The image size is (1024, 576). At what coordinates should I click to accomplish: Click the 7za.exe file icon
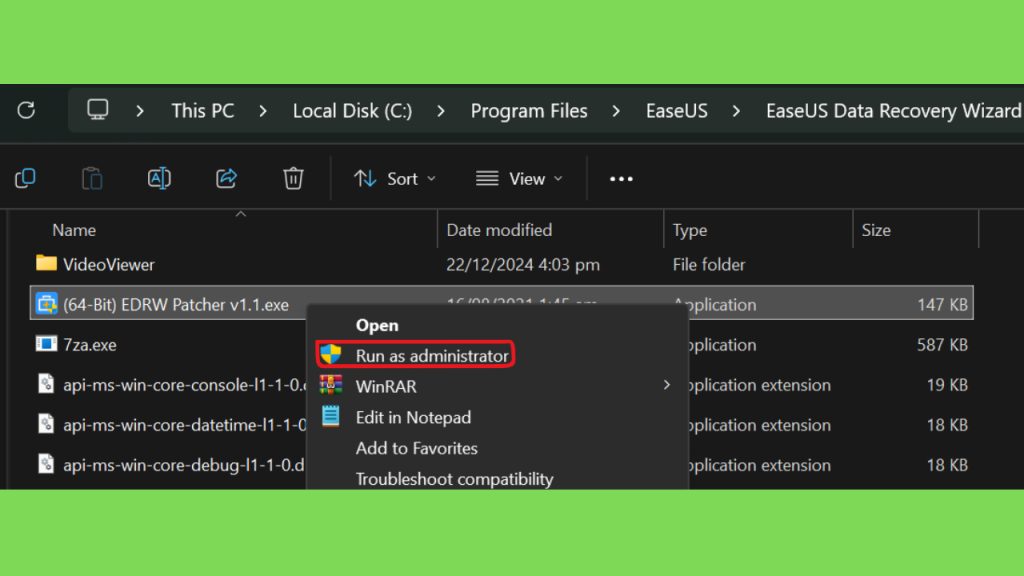(46, 344)
